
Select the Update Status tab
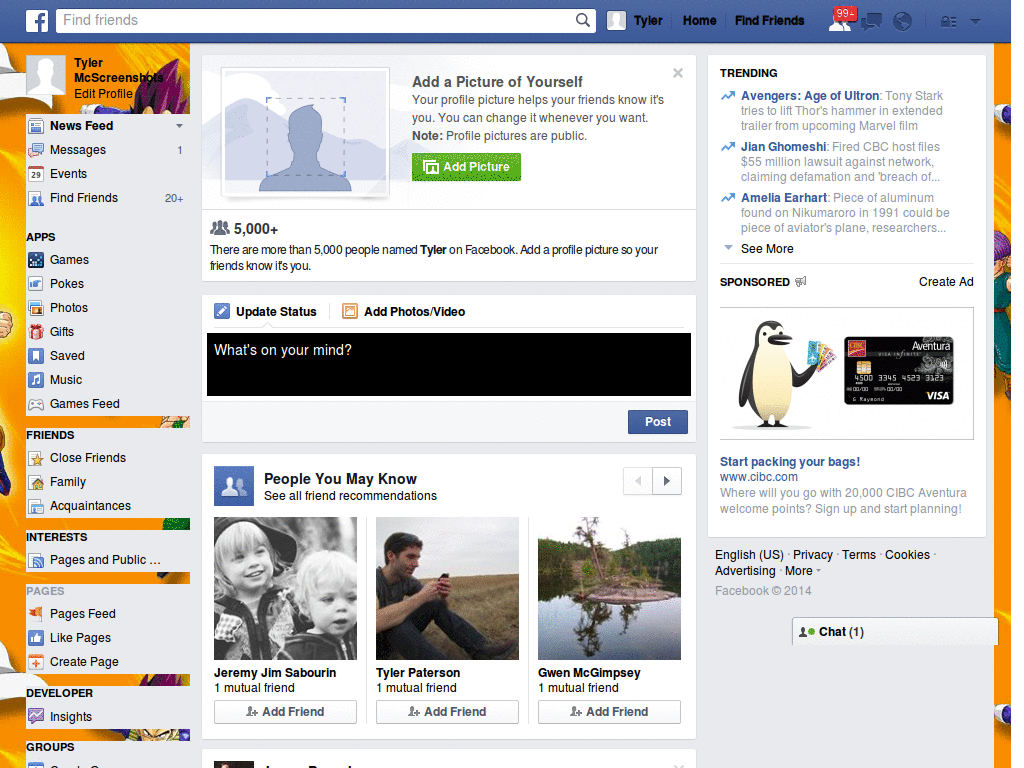click(x=266, y=312)
